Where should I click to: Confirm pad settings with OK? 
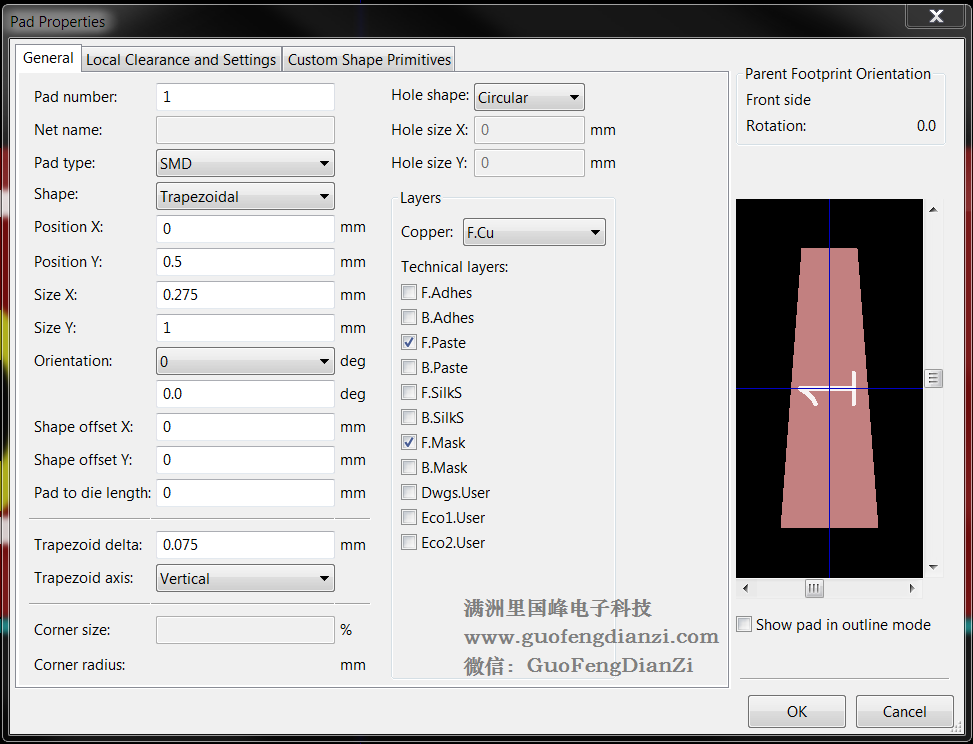(797, 711)
